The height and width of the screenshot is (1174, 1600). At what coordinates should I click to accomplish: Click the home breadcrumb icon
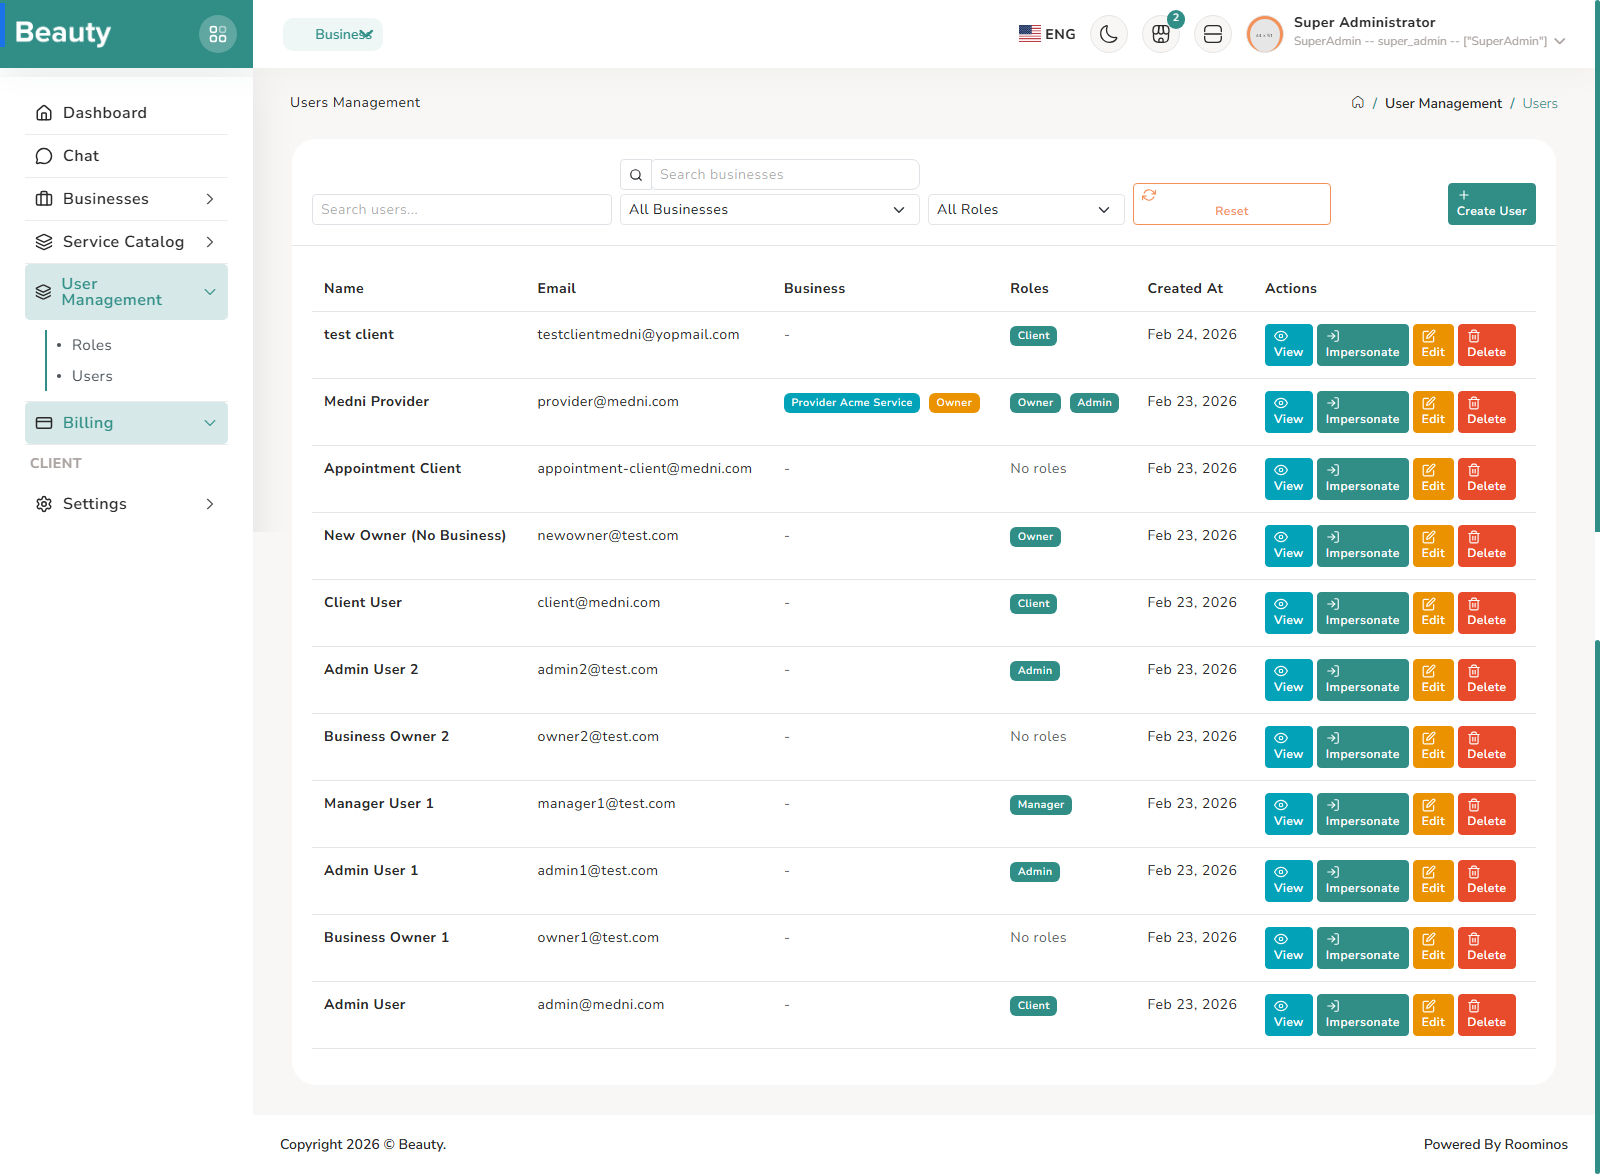click(1358, 102)
